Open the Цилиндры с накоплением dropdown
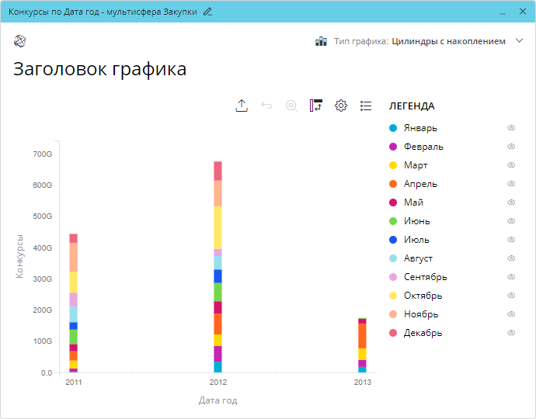The width and height of the screenshot is (536, 419). tap(448, 41)
